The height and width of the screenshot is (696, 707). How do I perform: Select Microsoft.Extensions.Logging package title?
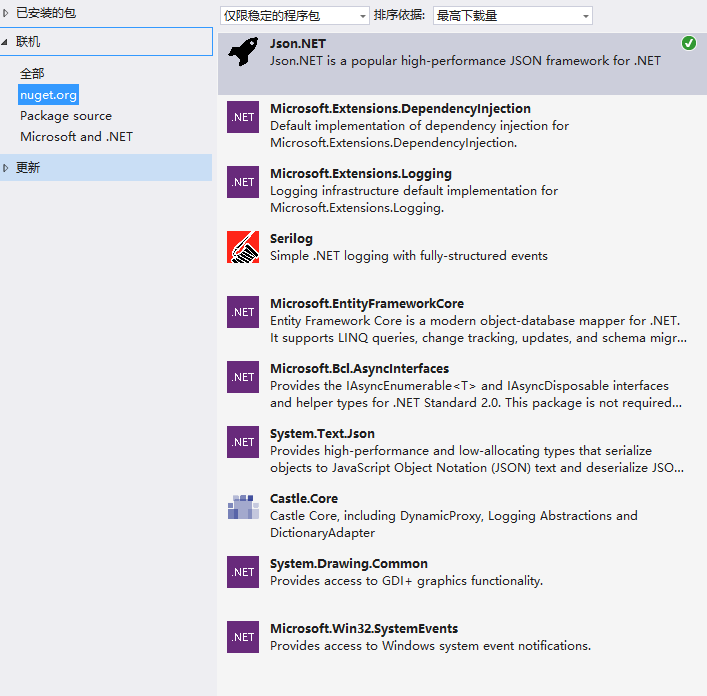[361, 174]
